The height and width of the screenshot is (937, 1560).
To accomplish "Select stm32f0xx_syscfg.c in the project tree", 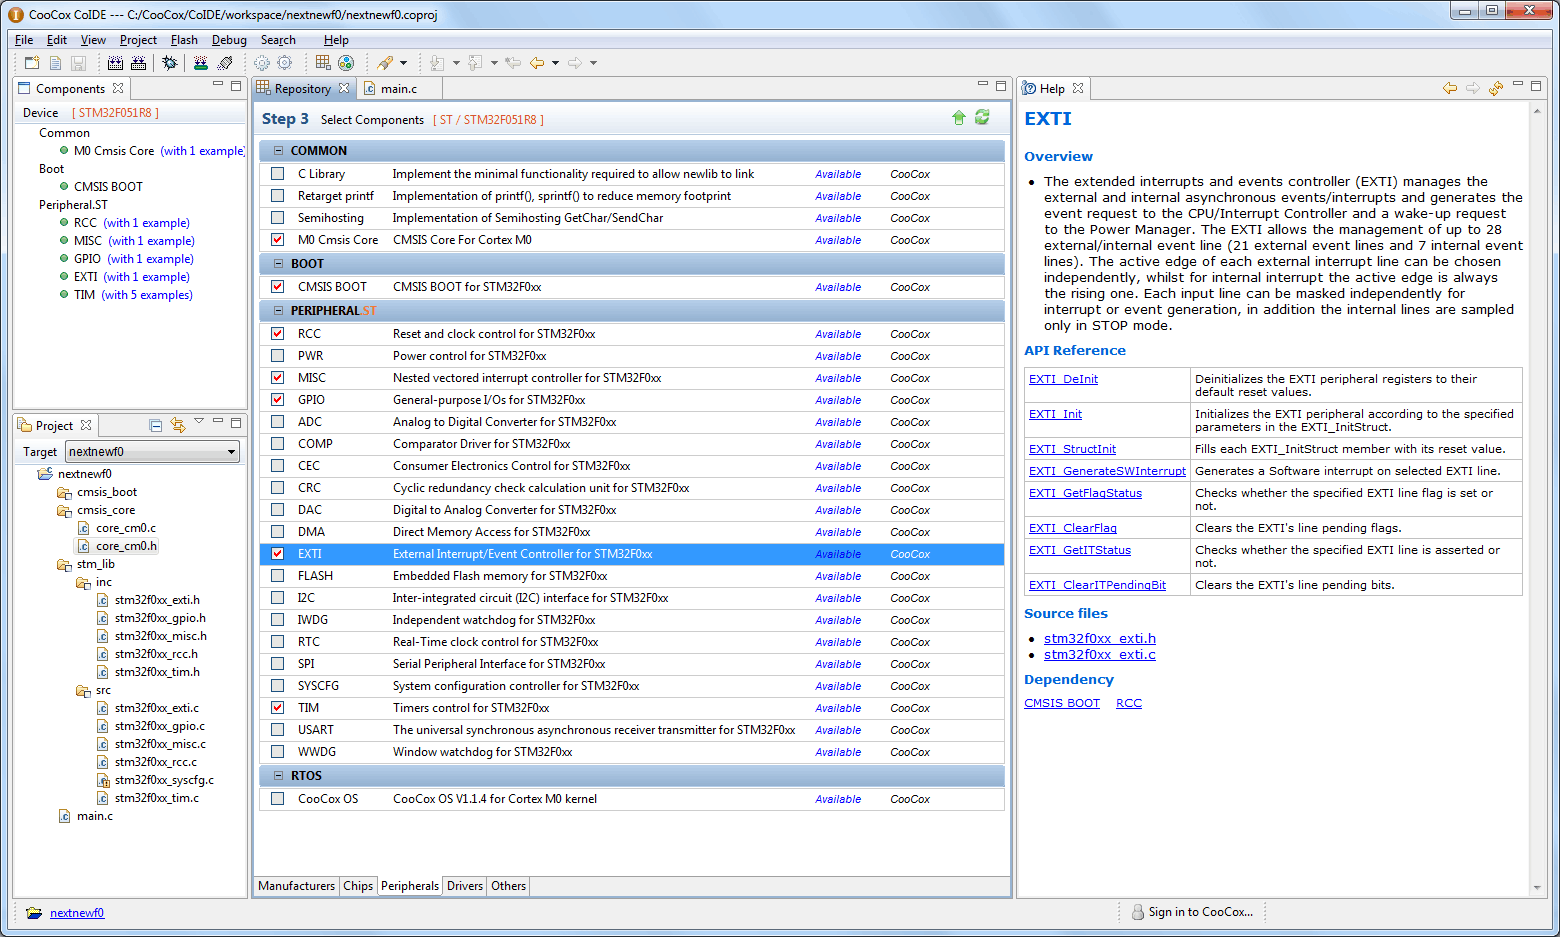I will point(164,780).
